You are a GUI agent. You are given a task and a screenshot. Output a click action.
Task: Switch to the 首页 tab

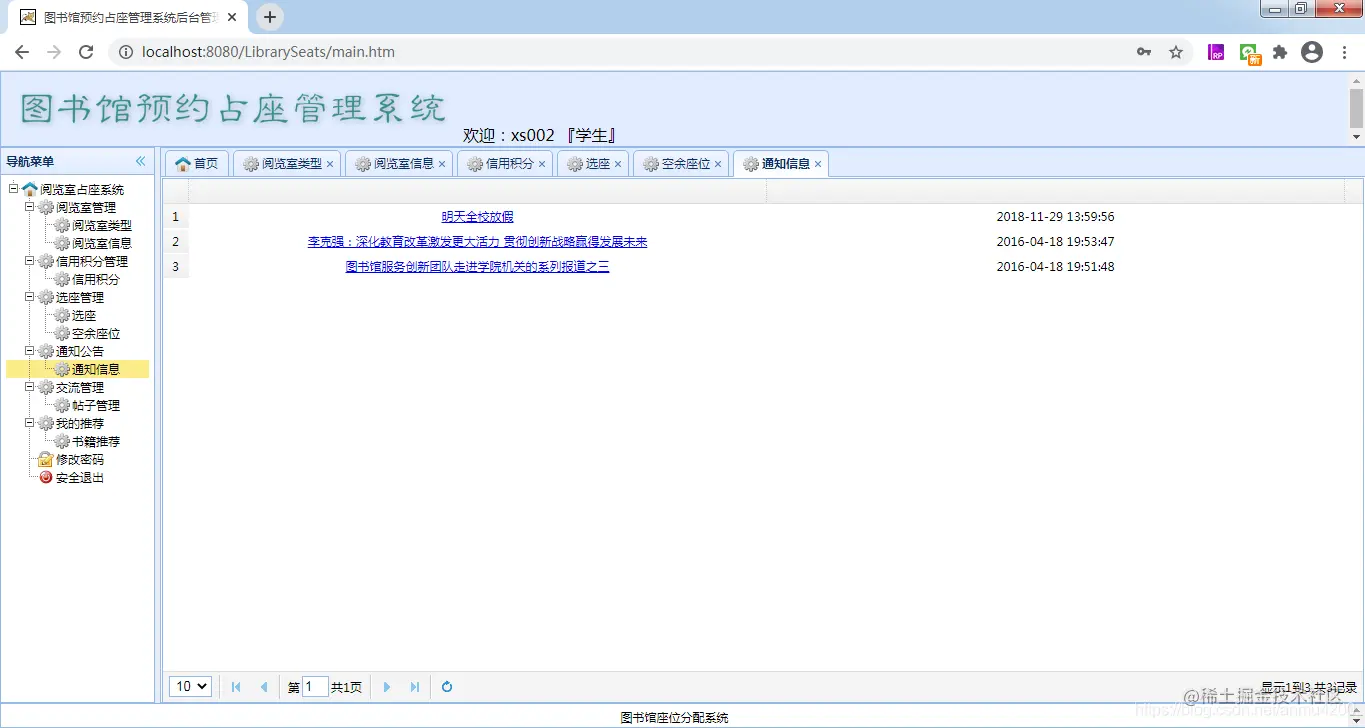(197, 164)
